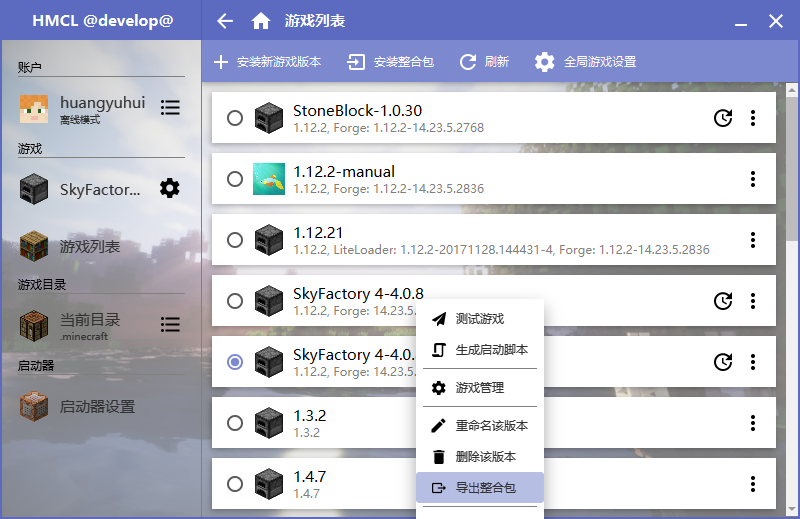The width and height of the screenshot is (800, 519).
Task: Click the 刷新 refresh button
Action: [x=484, y=62]
